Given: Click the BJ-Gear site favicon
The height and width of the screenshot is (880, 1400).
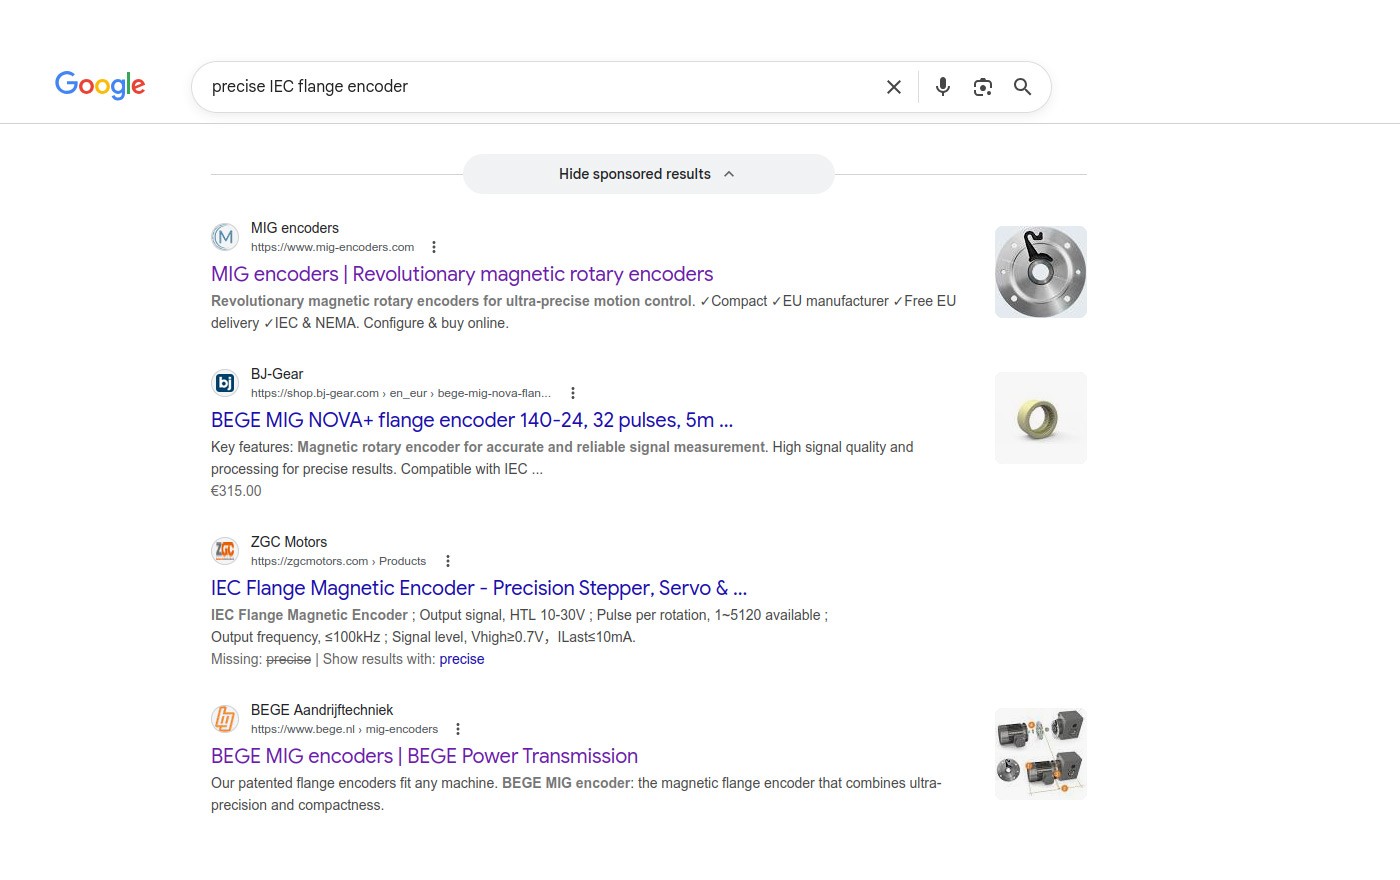Looking at the screenshot, I should tap(225, 383).
